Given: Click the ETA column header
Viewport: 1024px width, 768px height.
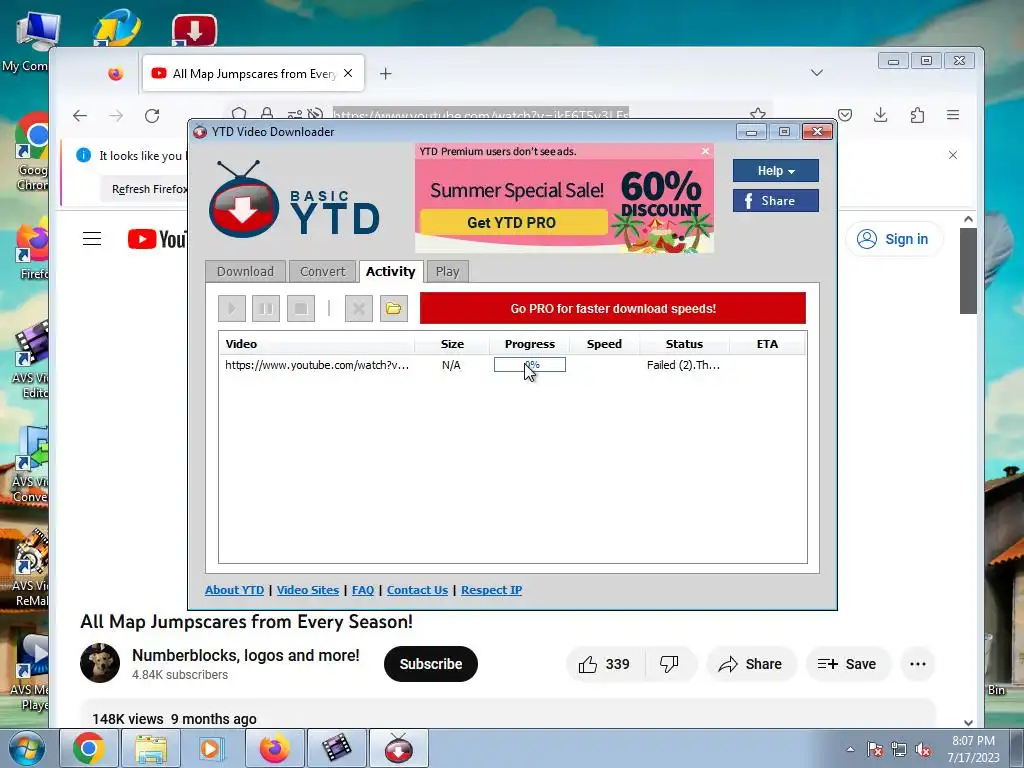Looking at the screenshot, I should pyautogui.click(x=767, y=344).
